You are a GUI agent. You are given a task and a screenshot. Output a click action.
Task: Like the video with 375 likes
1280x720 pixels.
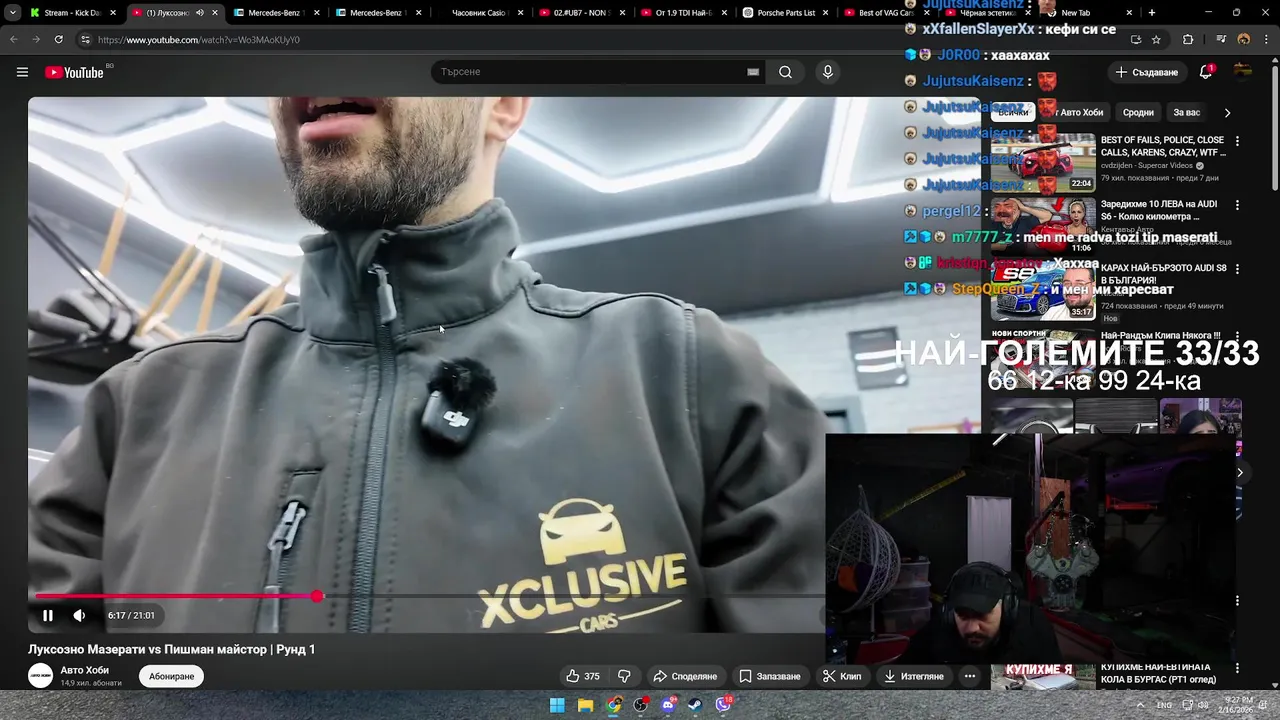(583, 676)
